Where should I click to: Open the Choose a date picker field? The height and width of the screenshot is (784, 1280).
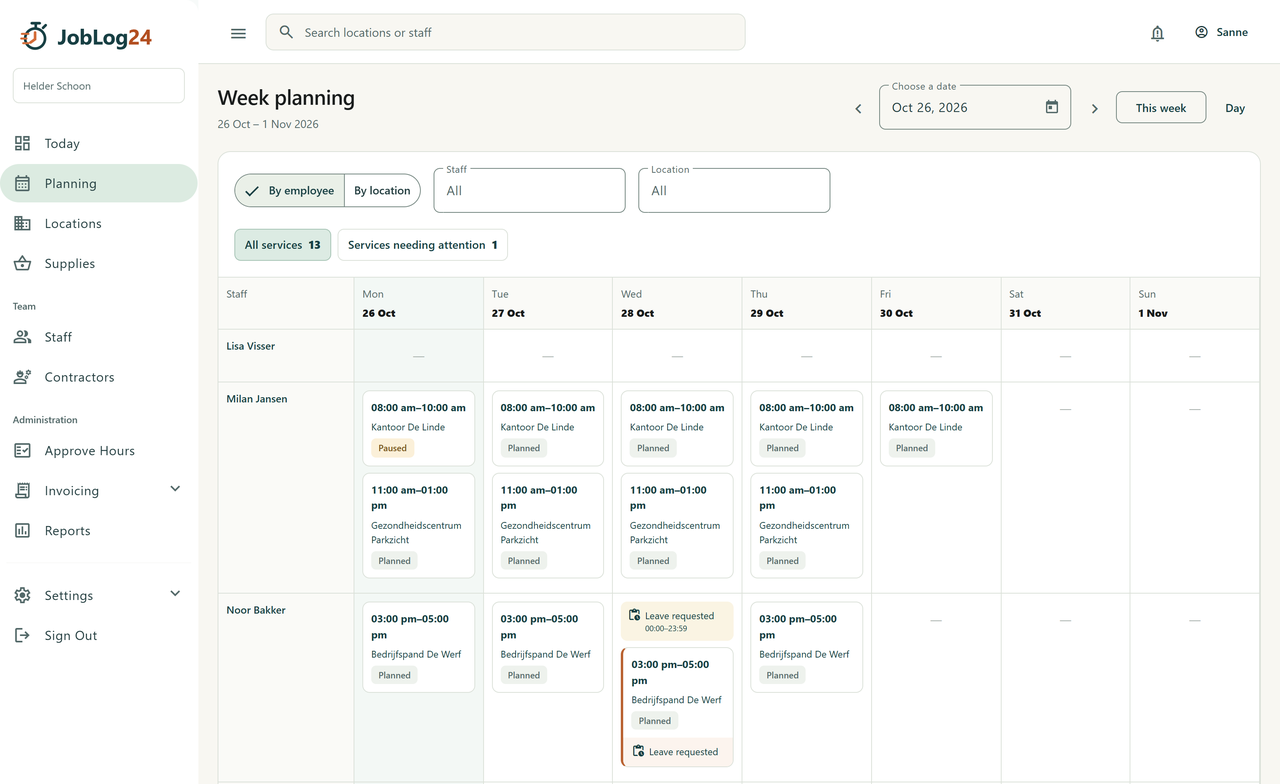[x=975, y=107]
